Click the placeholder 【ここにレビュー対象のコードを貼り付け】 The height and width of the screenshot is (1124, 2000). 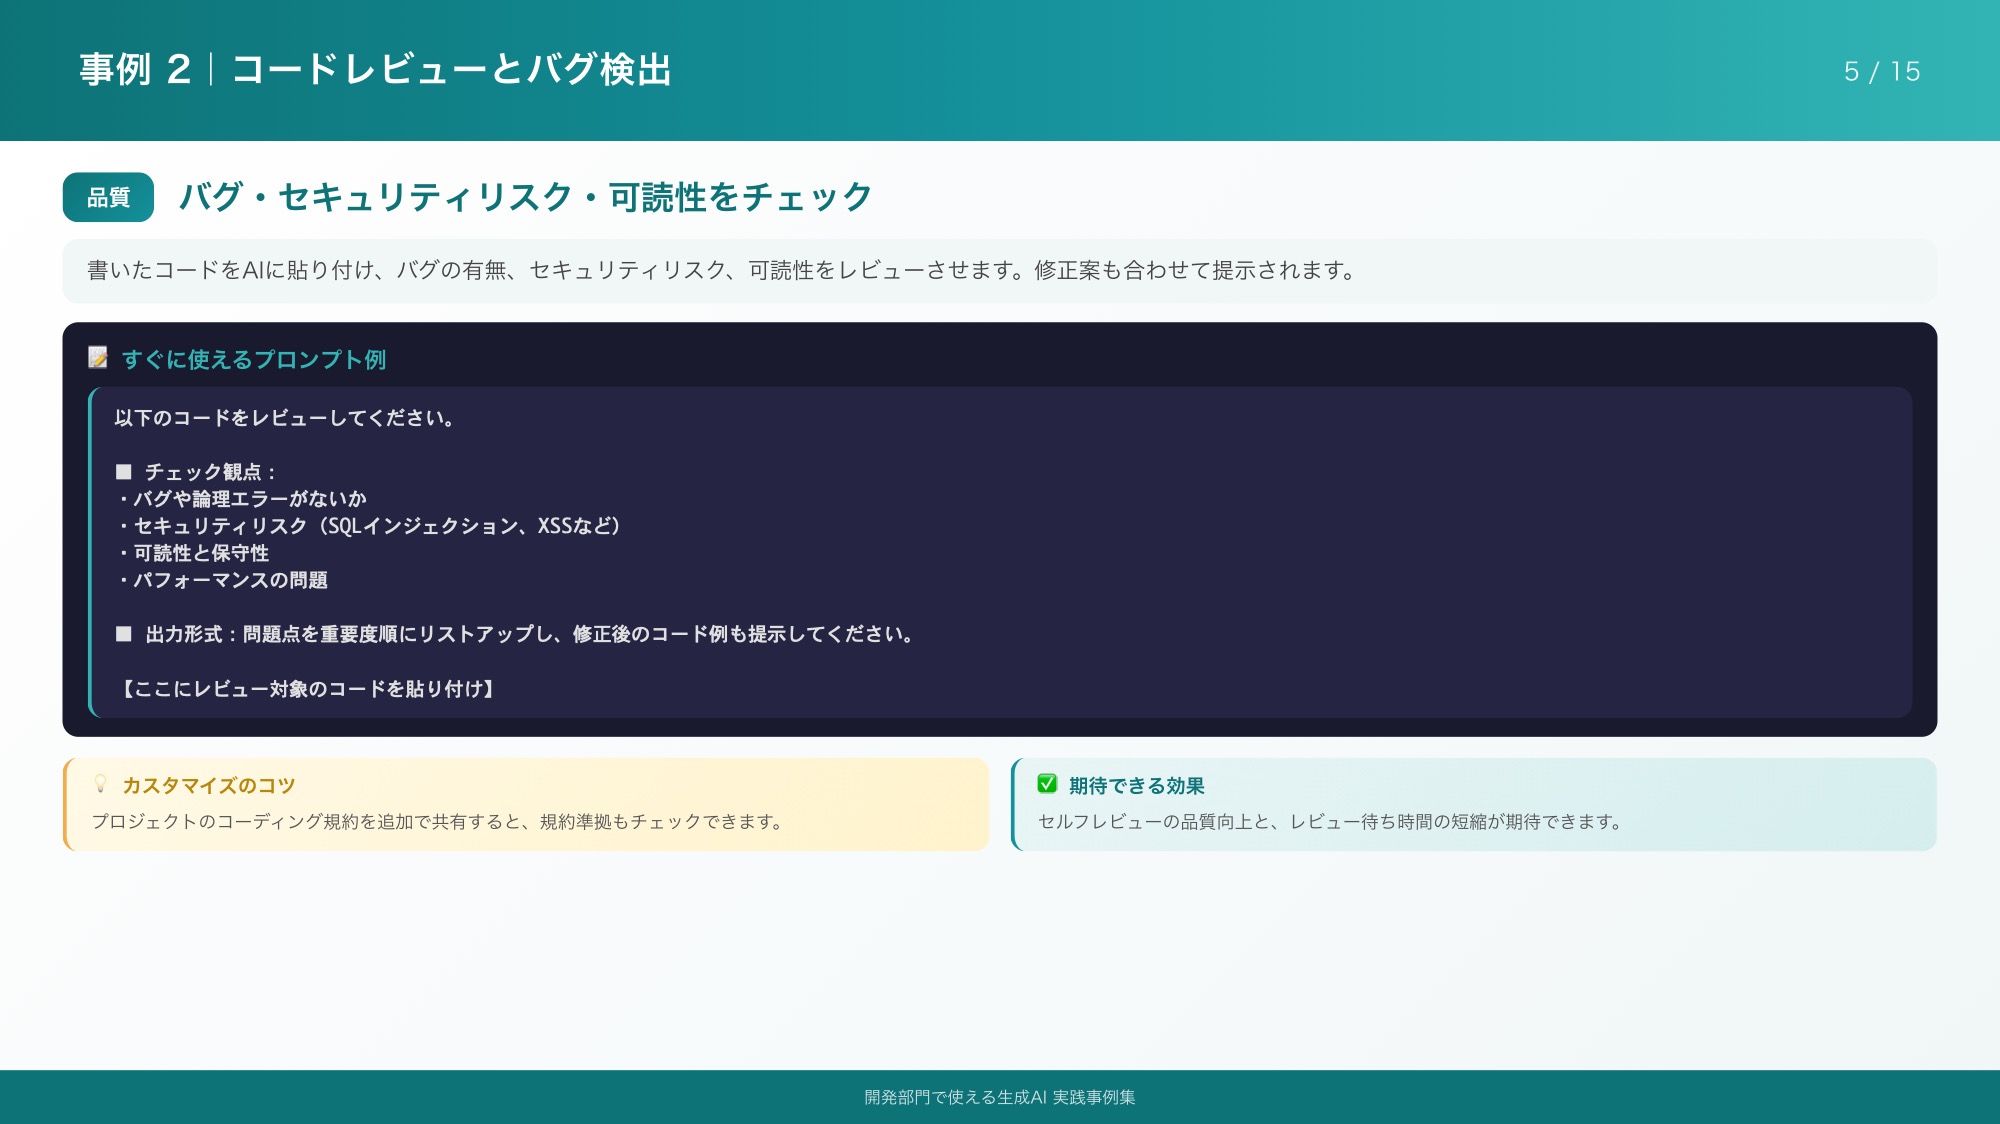coord(308,689)
